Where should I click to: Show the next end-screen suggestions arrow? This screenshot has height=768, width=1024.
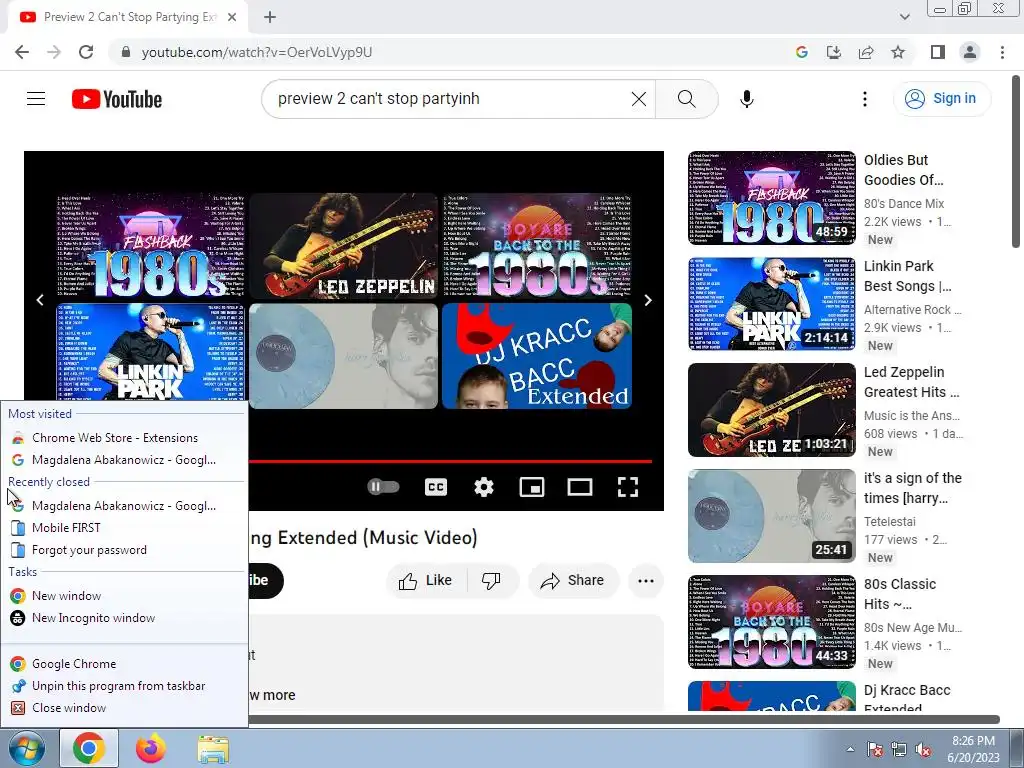[x=648, y=300]
